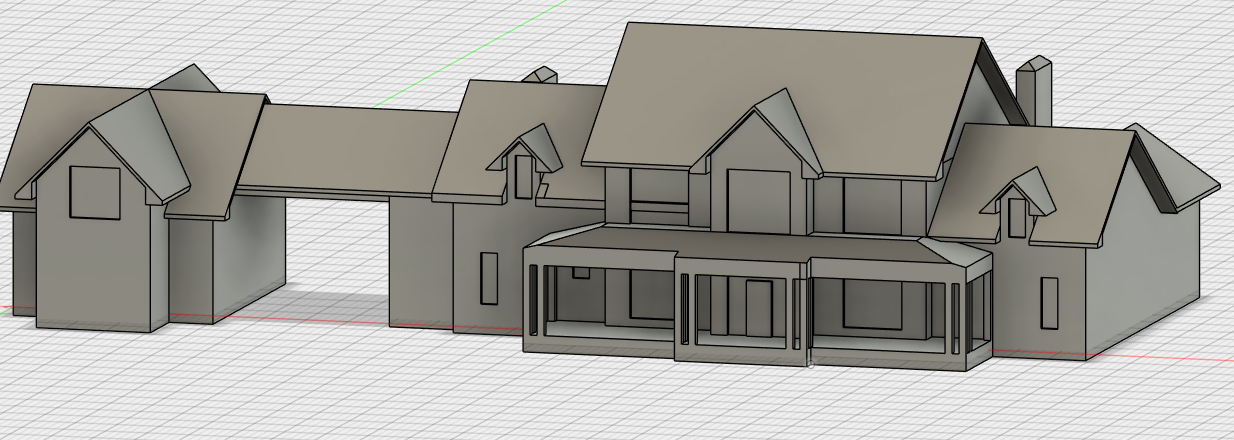Pick the narrow window on the right wing wall
The image size is (1234, 440).
(x=1049, y=303)
